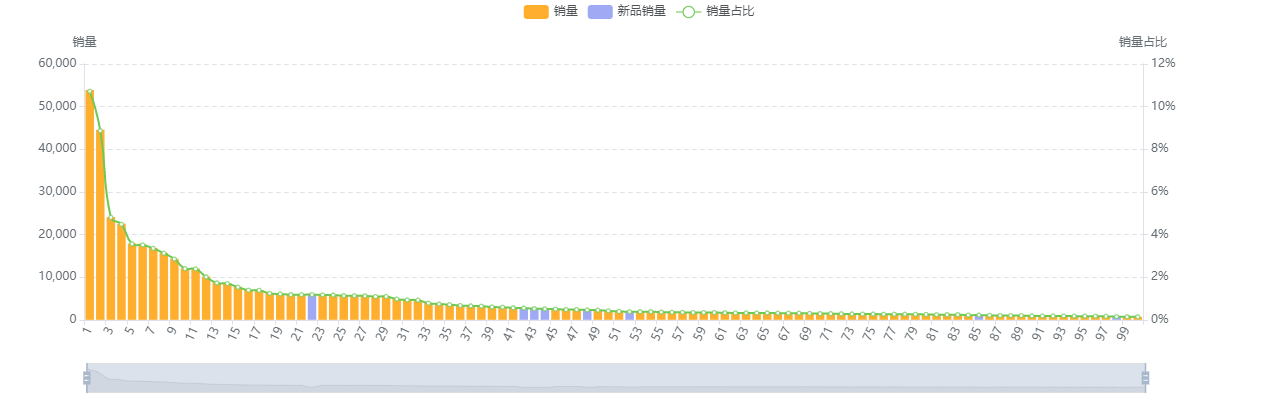Viewport: 1278px width, 400px height.
Task: Toggle the orange 销量 legend item
Action: (x=550, y=11)
